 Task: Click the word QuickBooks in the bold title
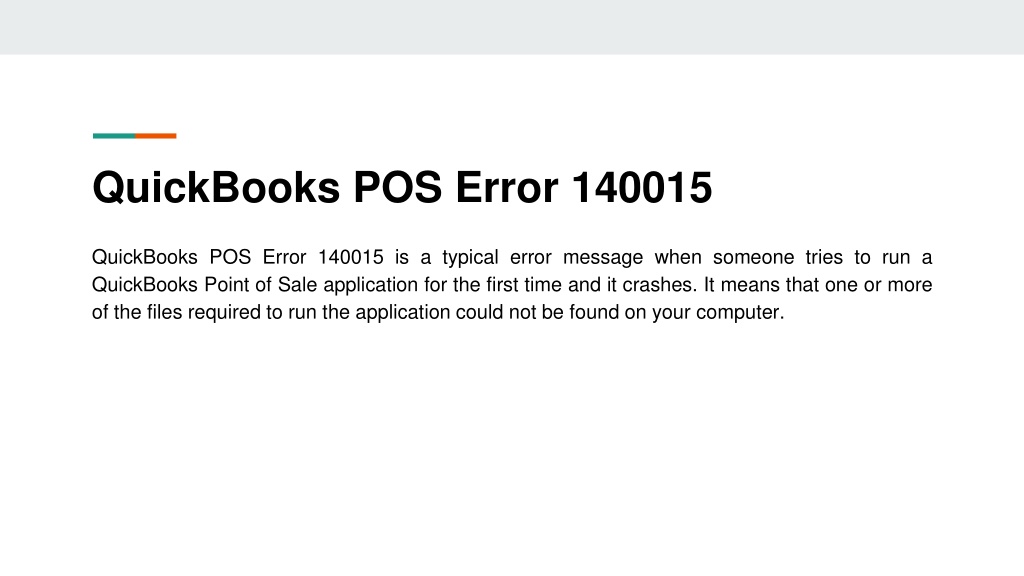click(x=216, y=188)
